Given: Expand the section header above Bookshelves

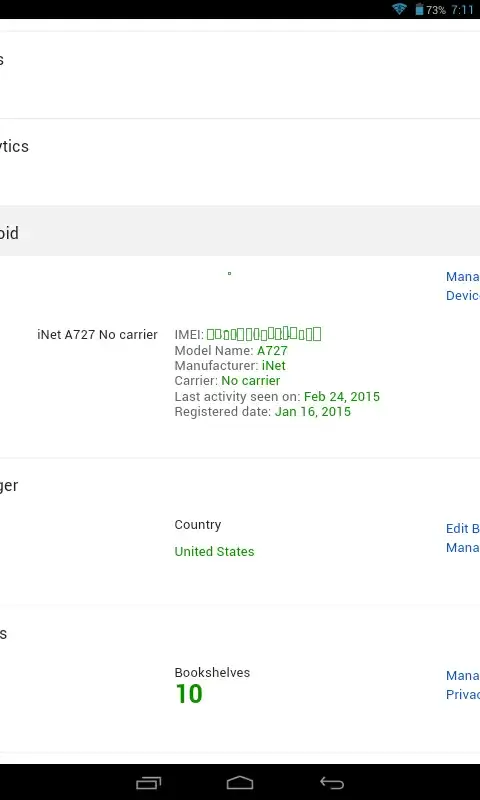Looking at the screenshot, I should point(240,634).
